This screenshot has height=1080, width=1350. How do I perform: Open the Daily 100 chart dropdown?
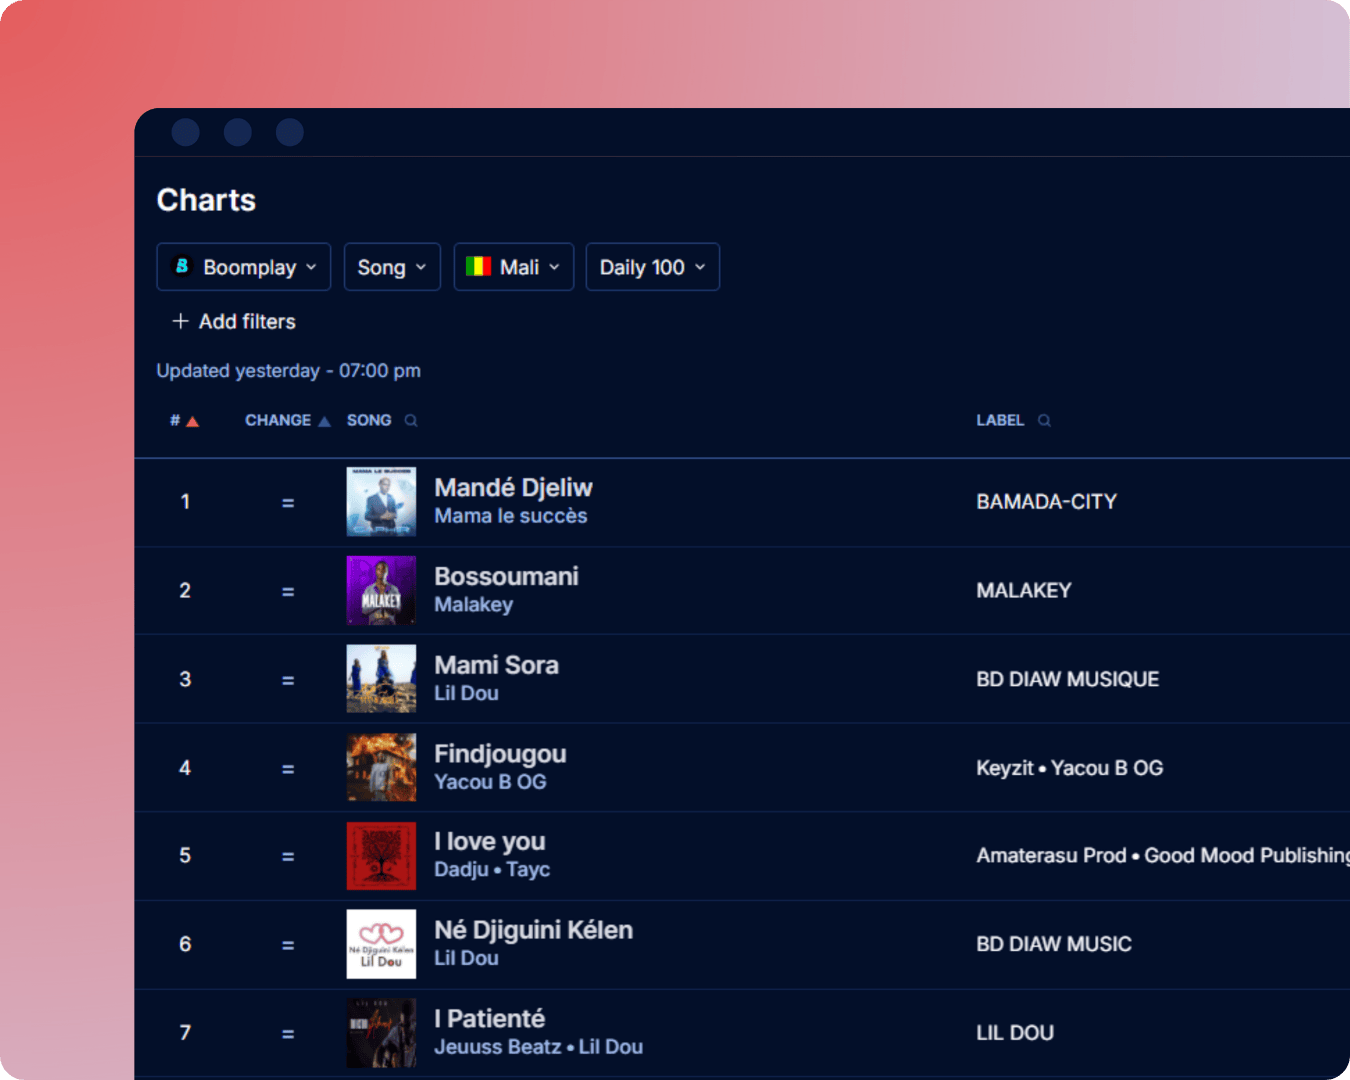652,266
